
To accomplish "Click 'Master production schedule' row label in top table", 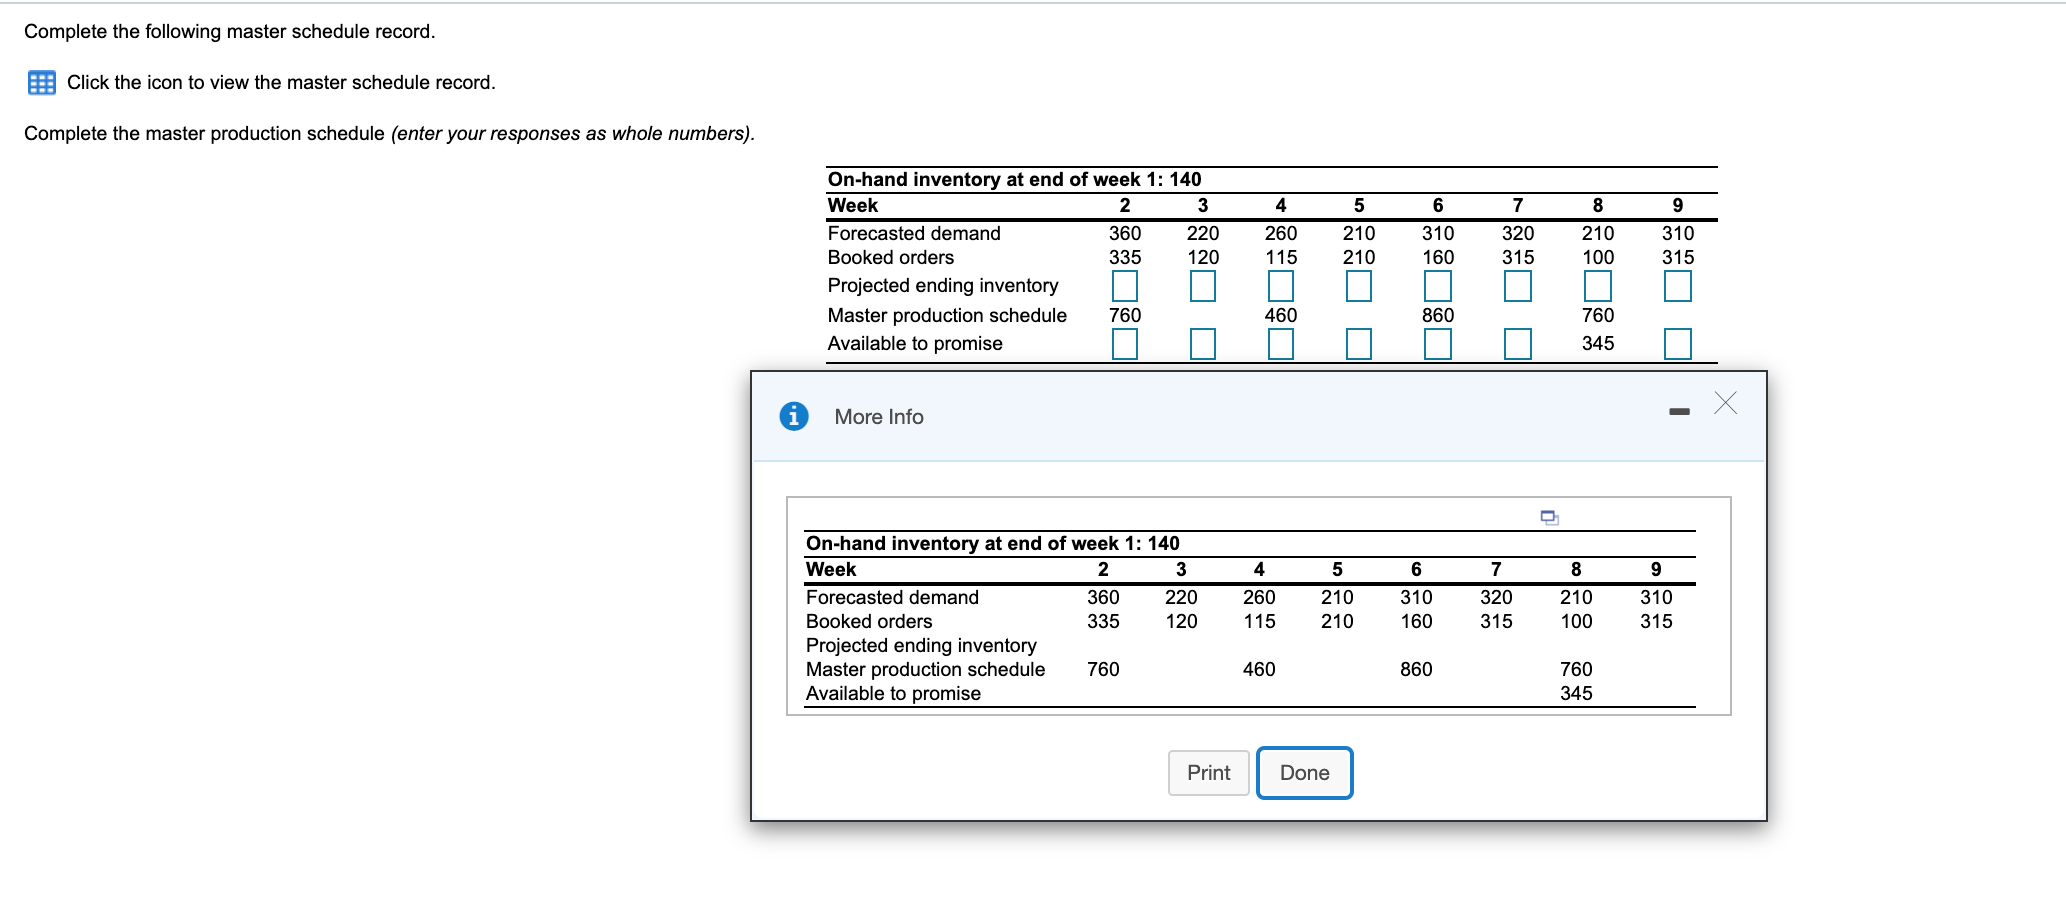I will click(x=947, y=315).
